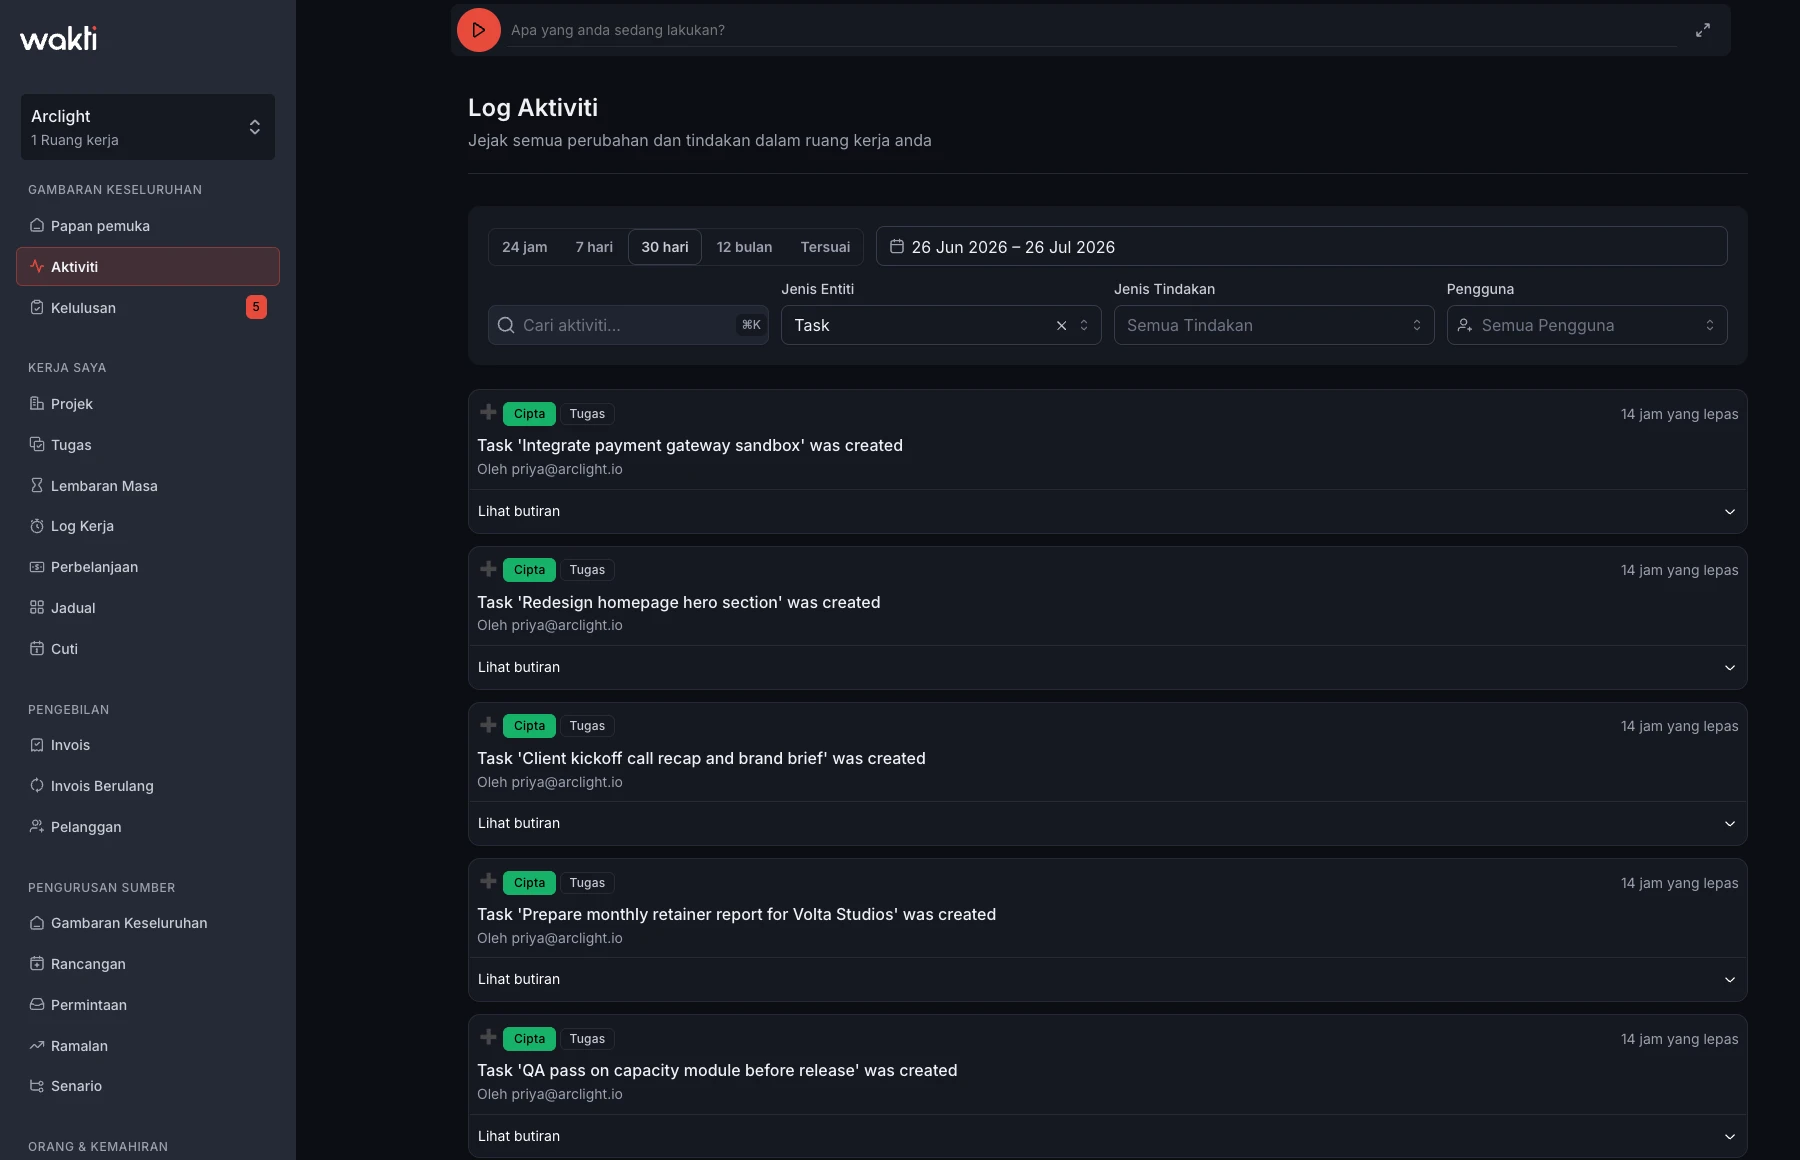Open Permintaan in the sidebar

click(148, 1005)
